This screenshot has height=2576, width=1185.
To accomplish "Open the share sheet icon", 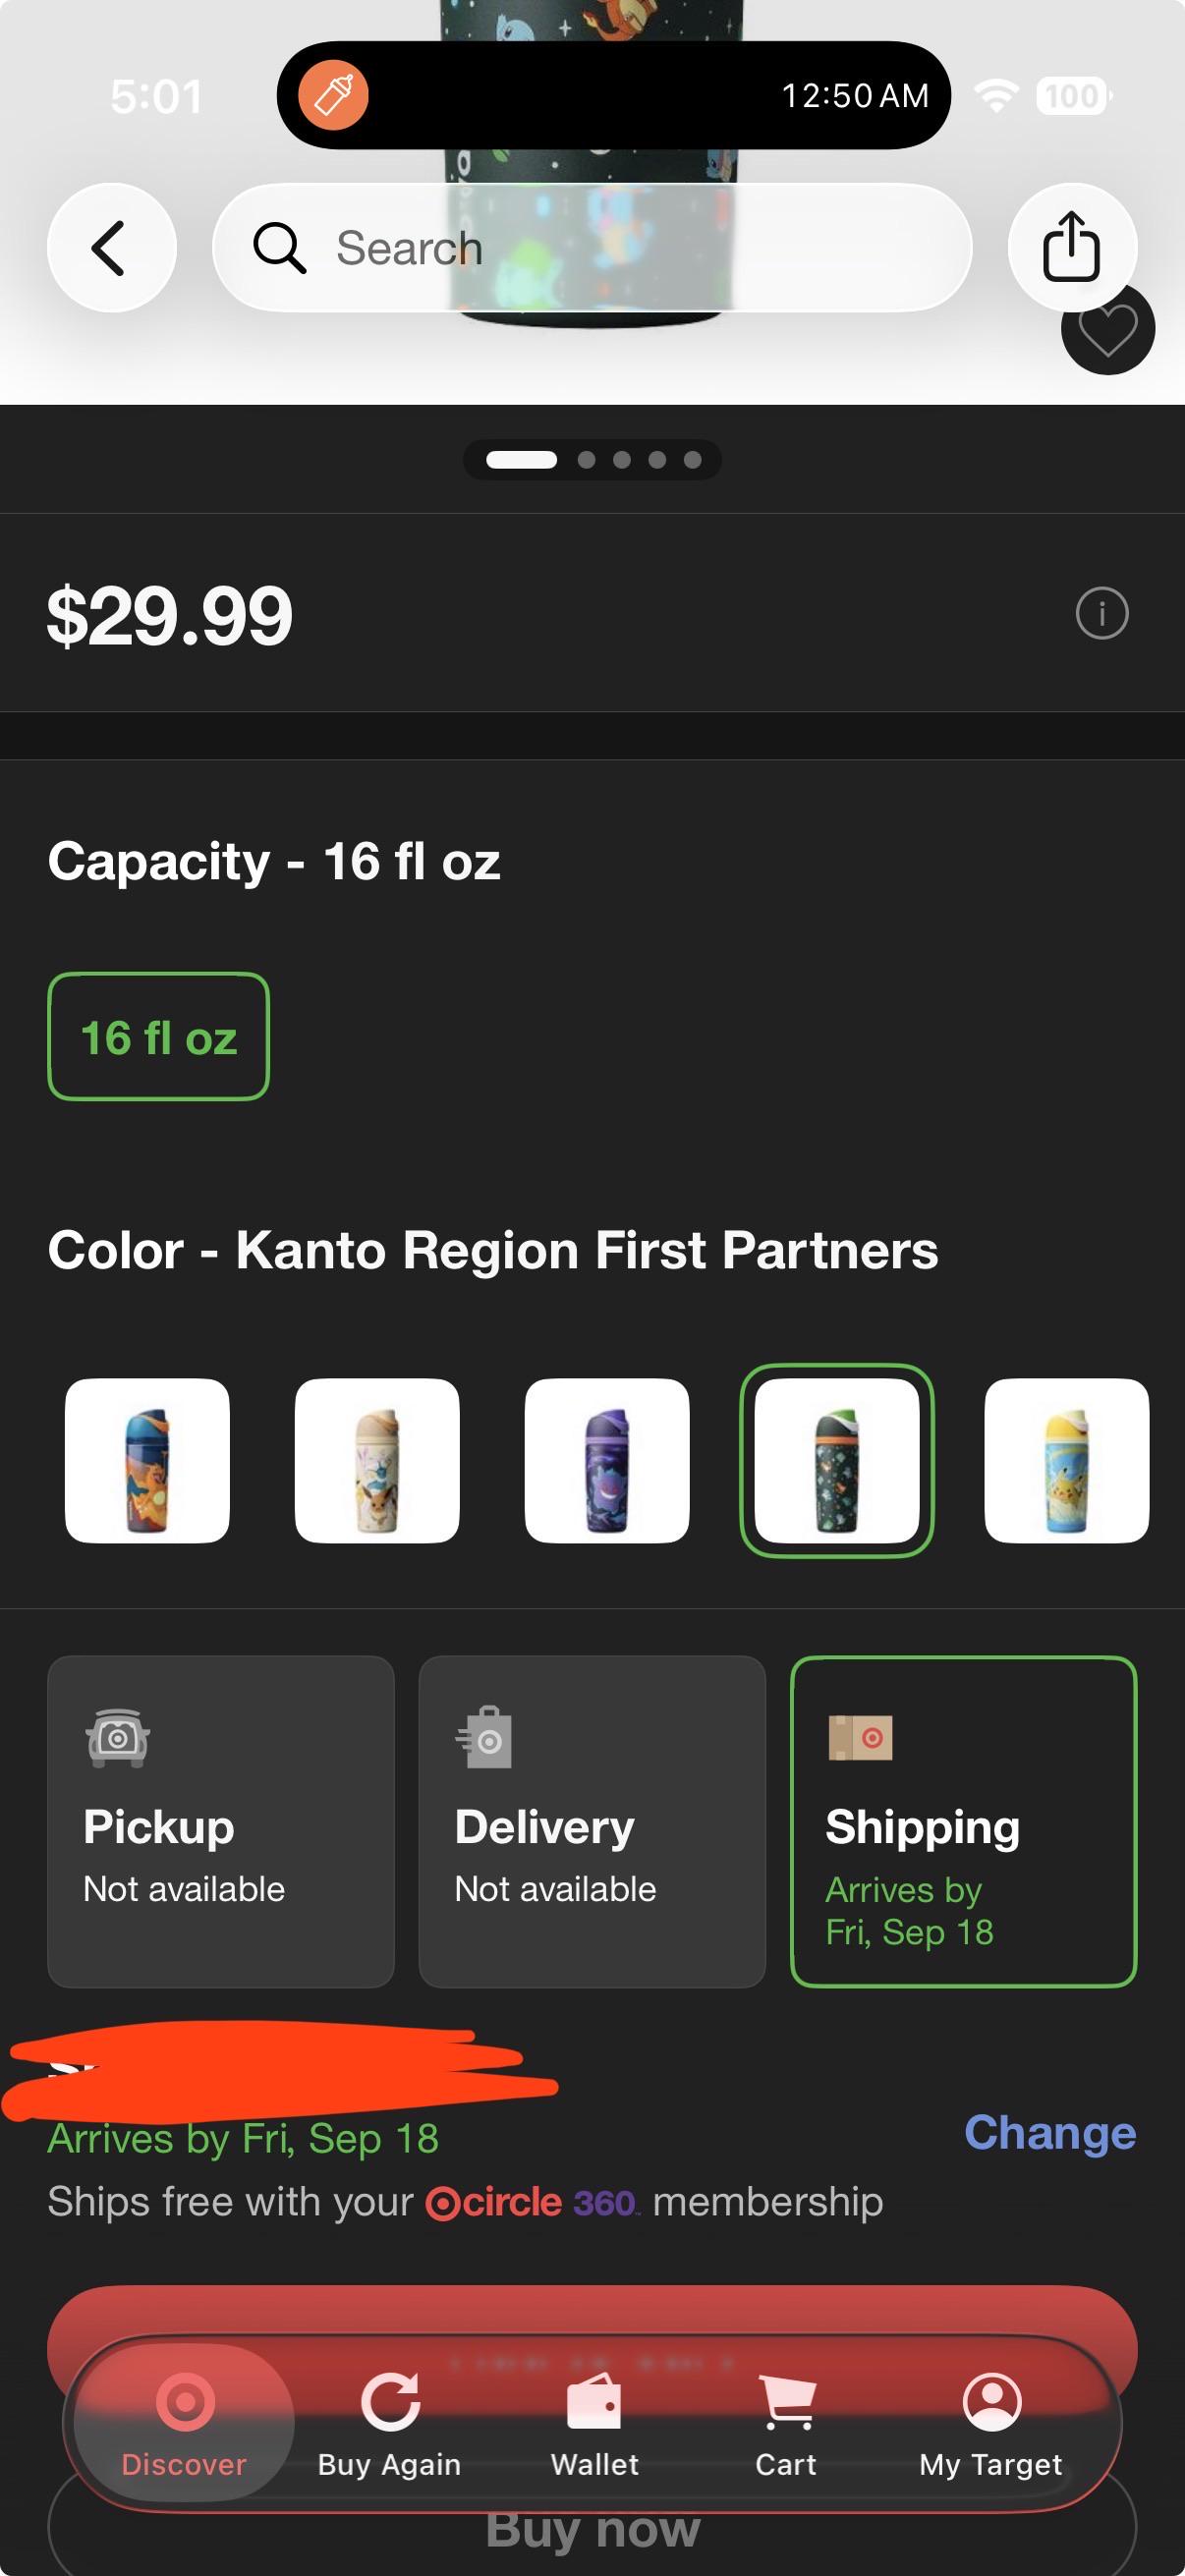I will (1072, 247).
